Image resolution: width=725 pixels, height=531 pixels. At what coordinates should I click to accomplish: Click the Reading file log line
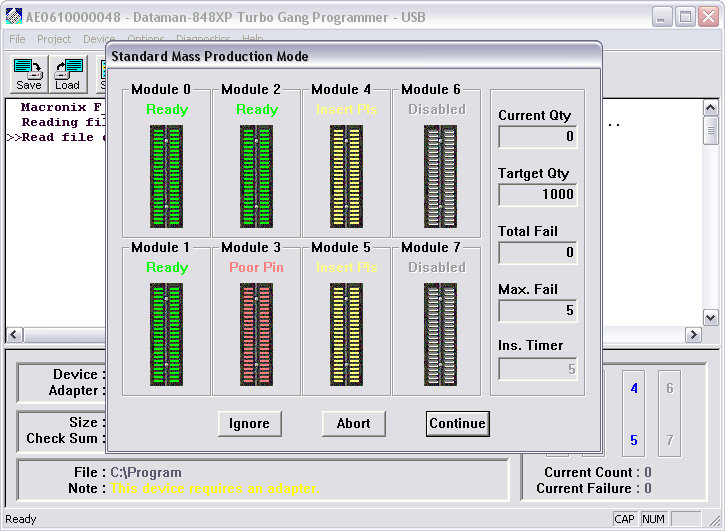pyautogui.click(x=63, y=122)
